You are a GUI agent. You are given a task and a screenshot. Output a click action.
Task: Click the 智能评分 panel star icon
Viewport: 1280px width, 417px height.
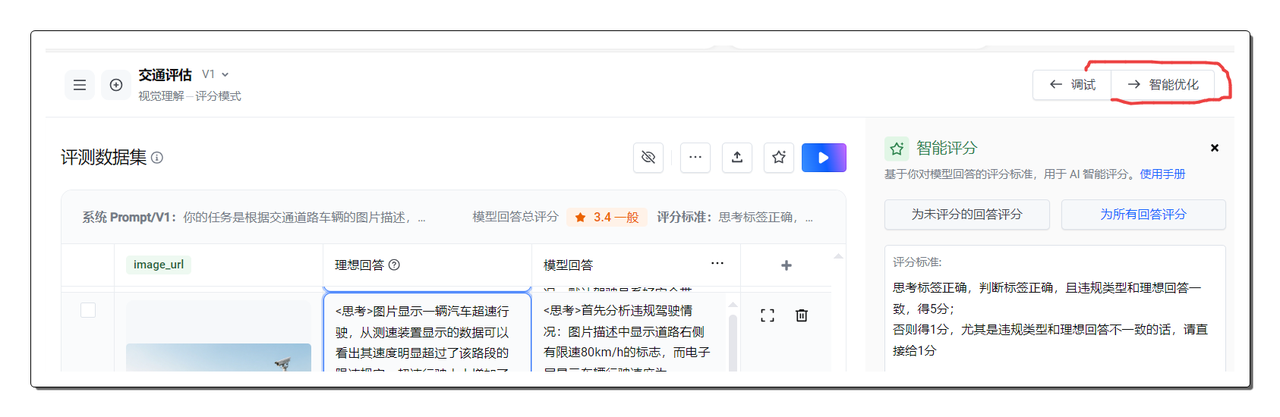(897, 148)
